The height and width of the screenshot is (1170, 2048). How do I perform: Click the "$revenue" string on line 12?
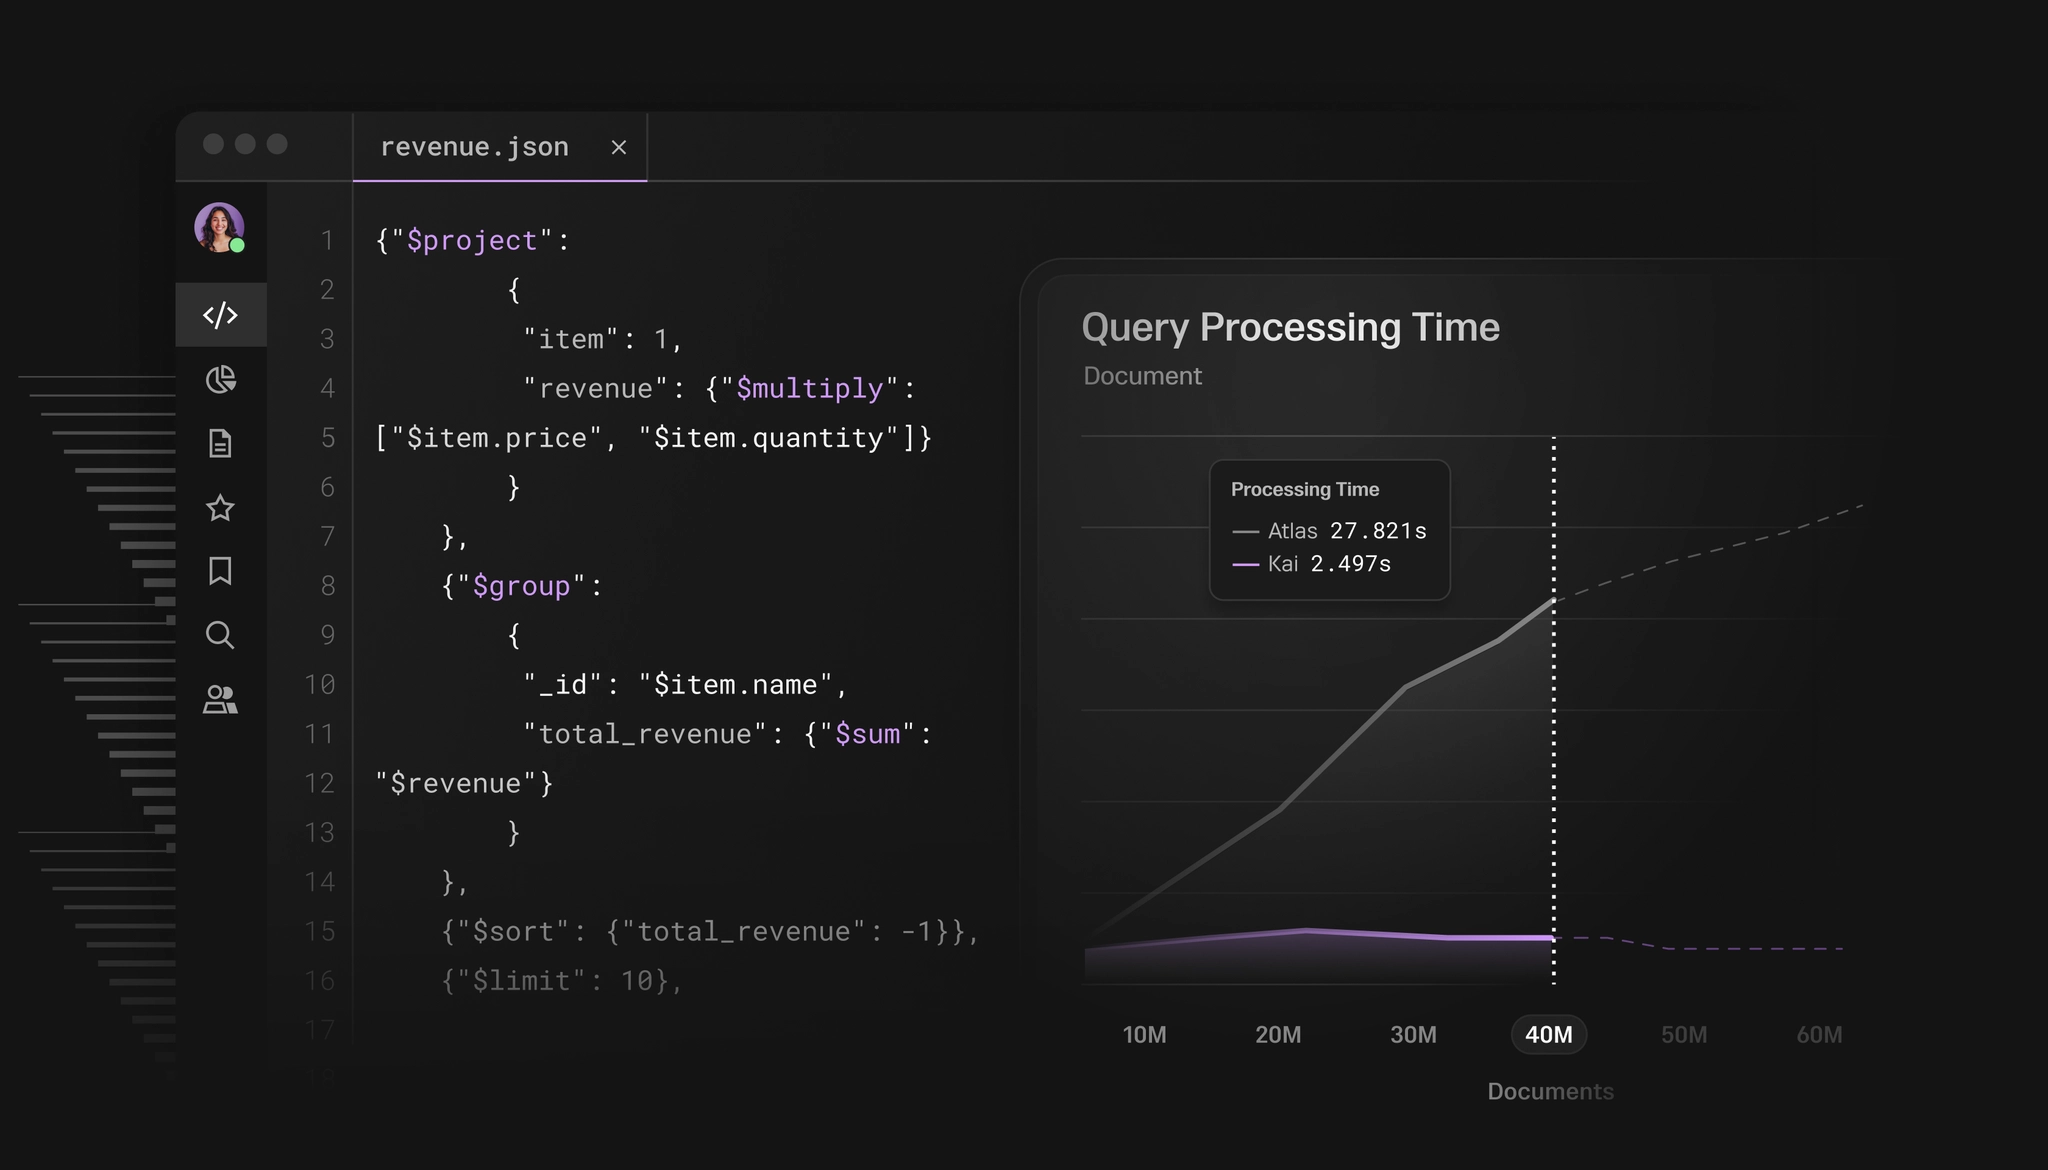click(x=456, y=783)
